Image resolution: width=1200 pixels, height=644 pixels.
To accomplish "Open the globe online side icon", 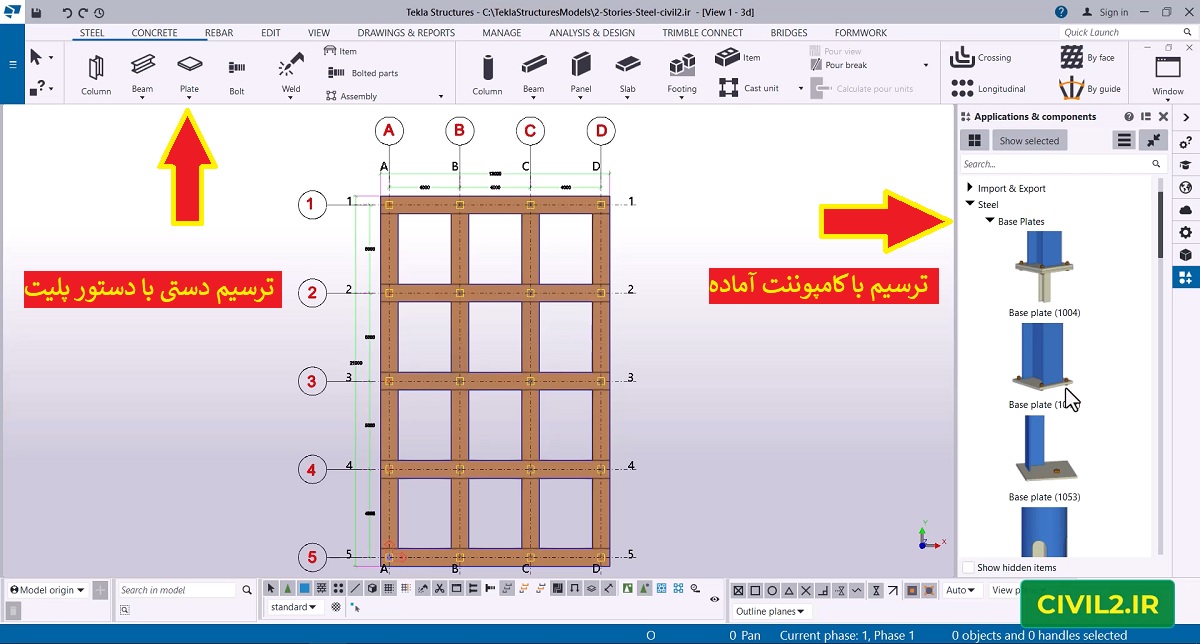I will point(1186,187).
